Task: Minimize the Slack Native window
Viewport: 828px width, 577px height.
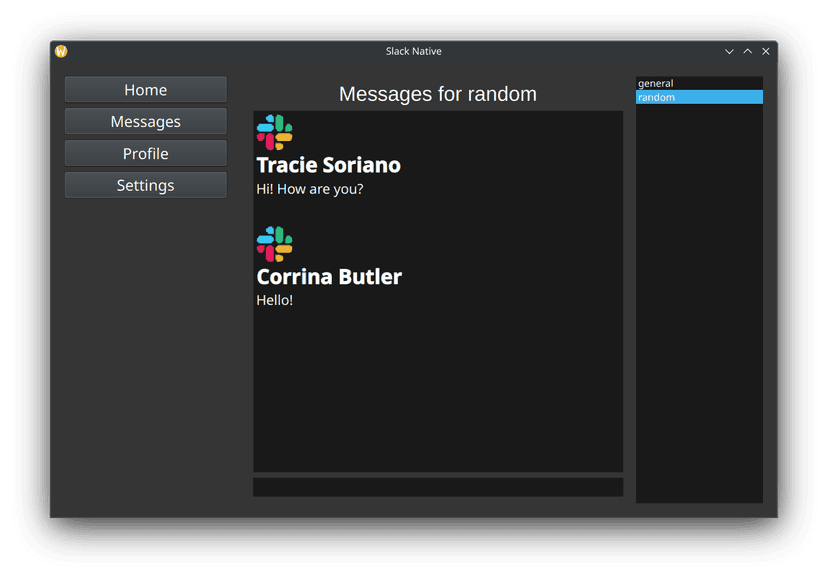Action: (x=729, y=51)
